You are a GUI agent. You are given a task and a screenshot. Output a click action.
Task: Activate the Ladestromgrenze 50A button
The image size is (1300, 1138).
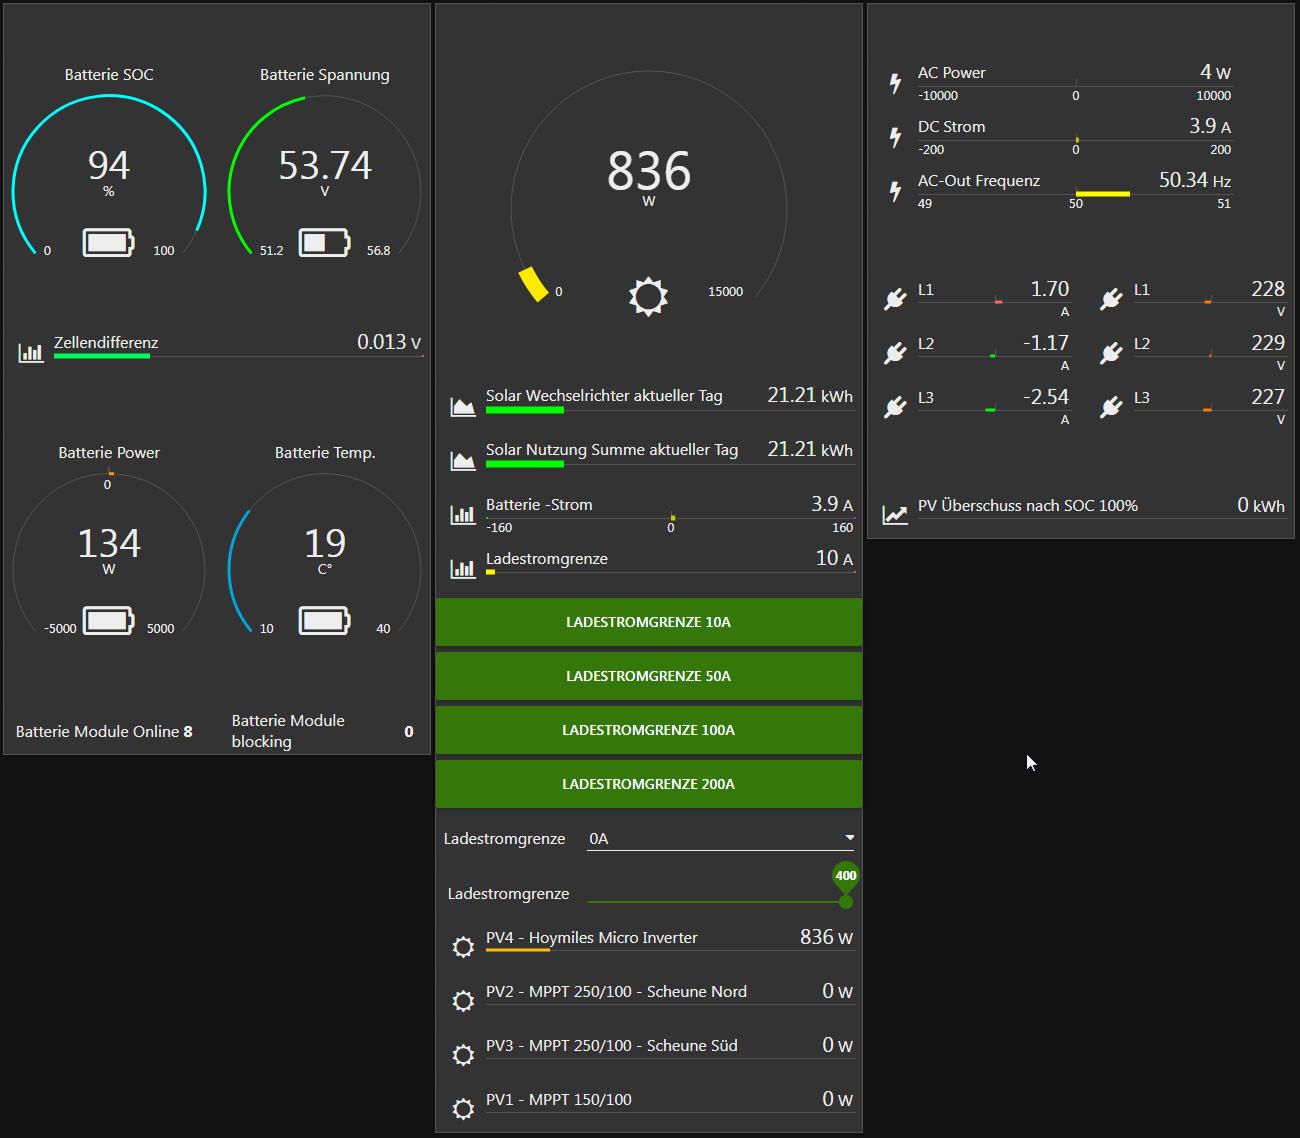(x=648, y=676)
